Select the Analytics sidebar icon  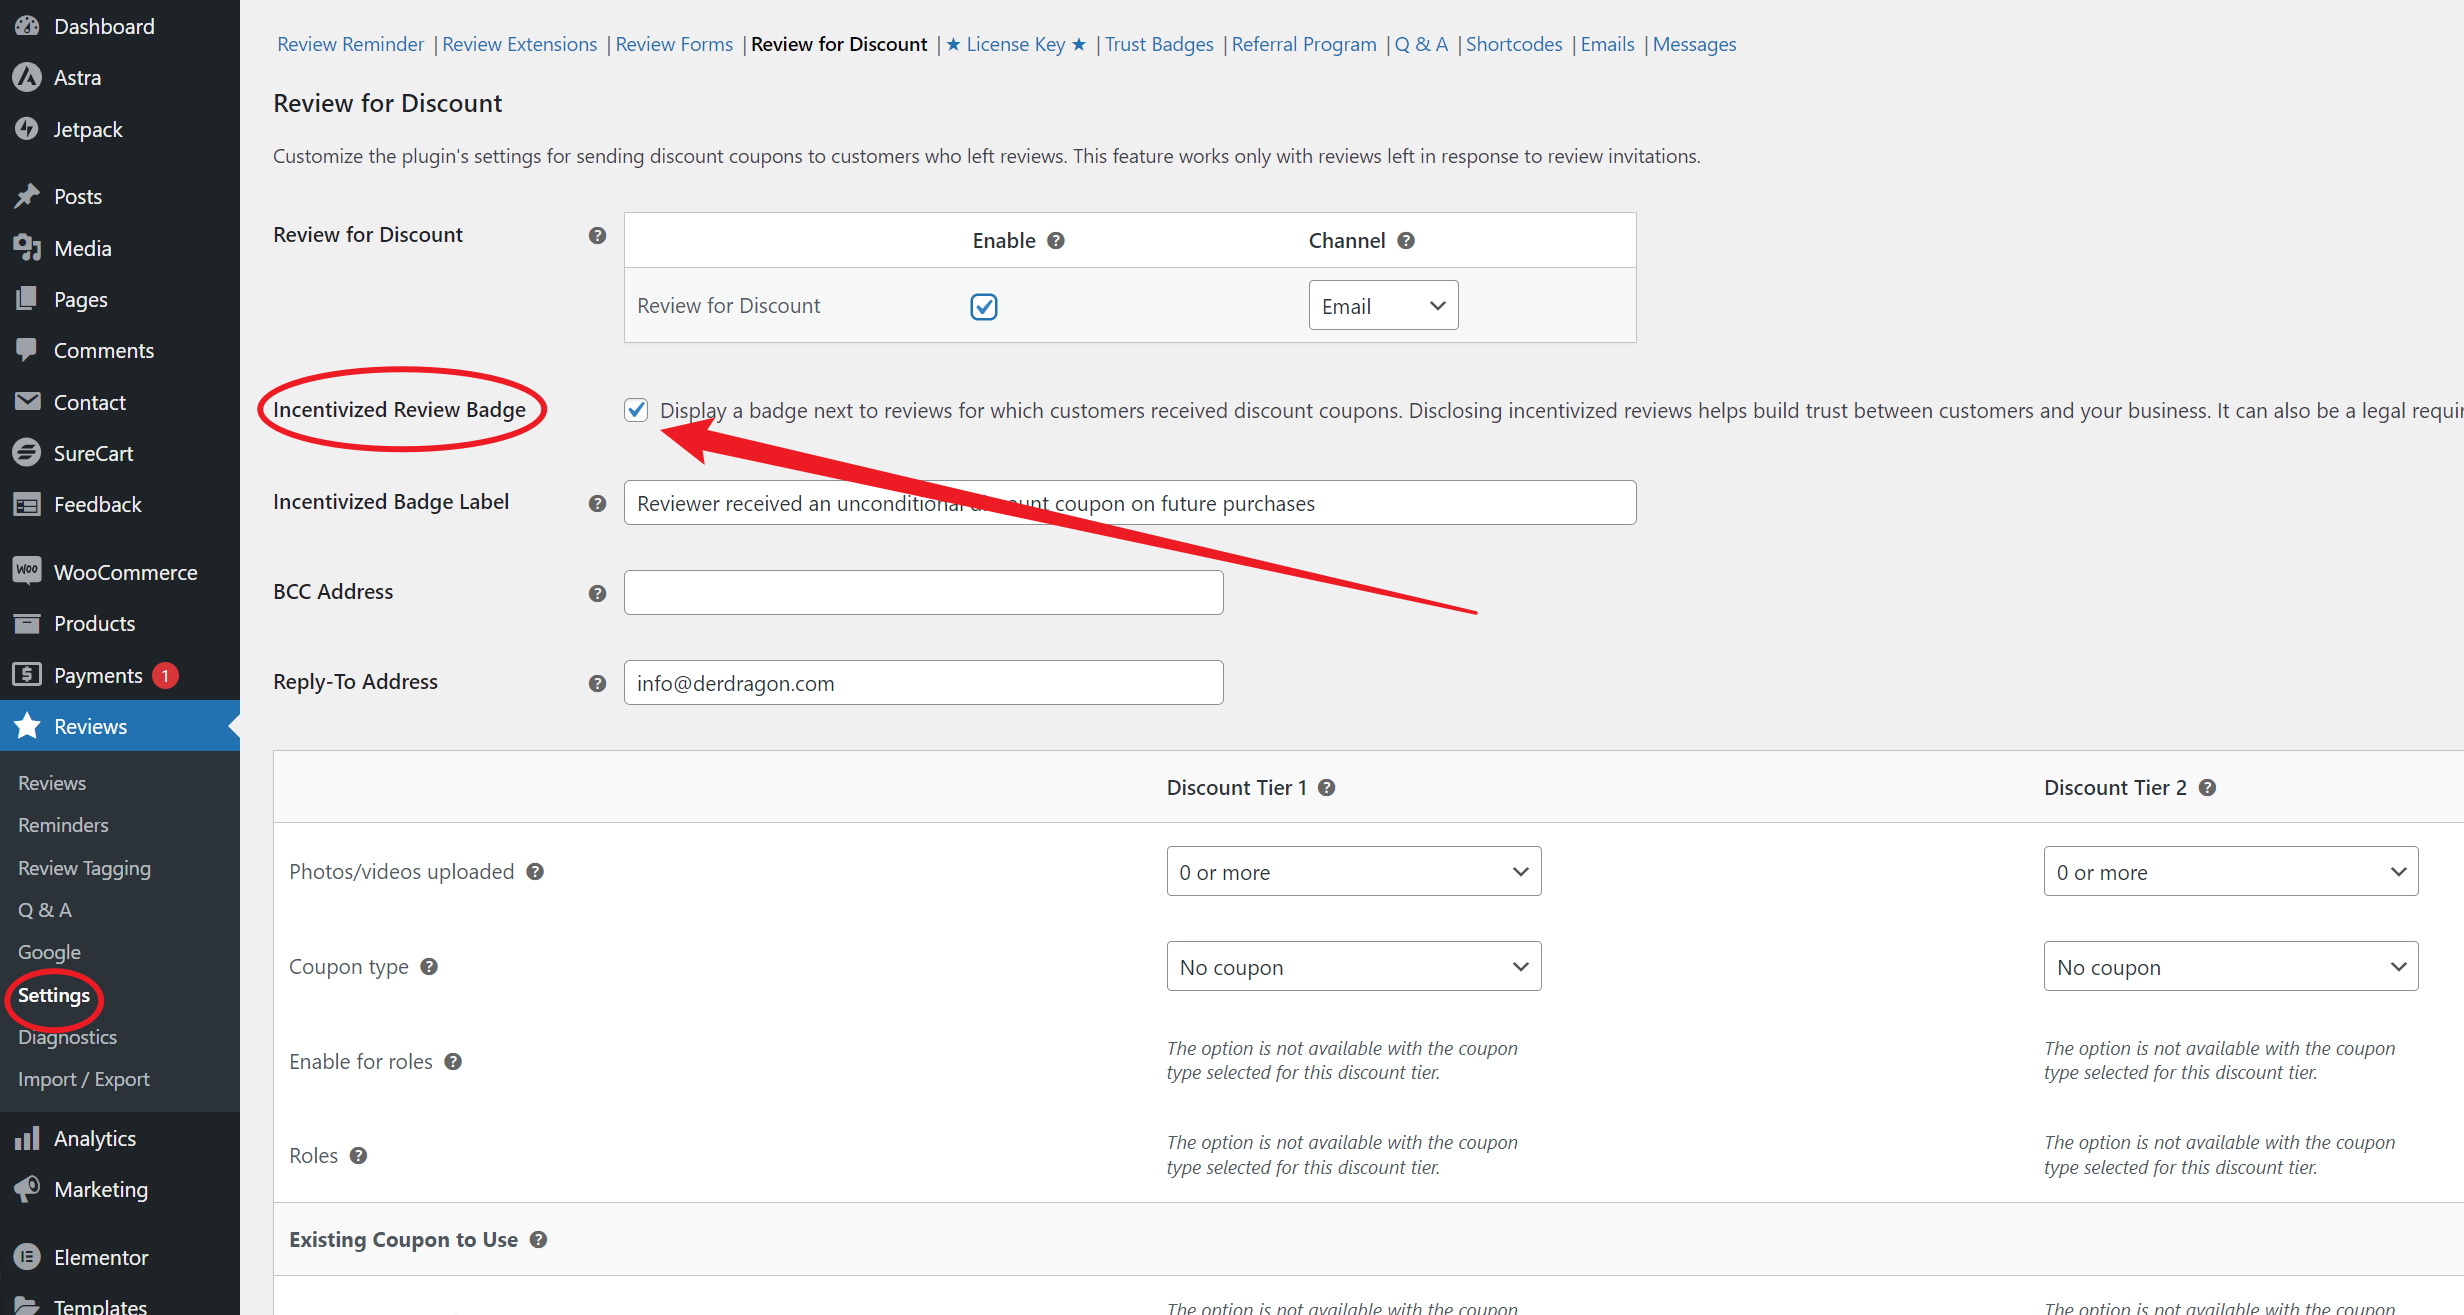click(27, 1137)
